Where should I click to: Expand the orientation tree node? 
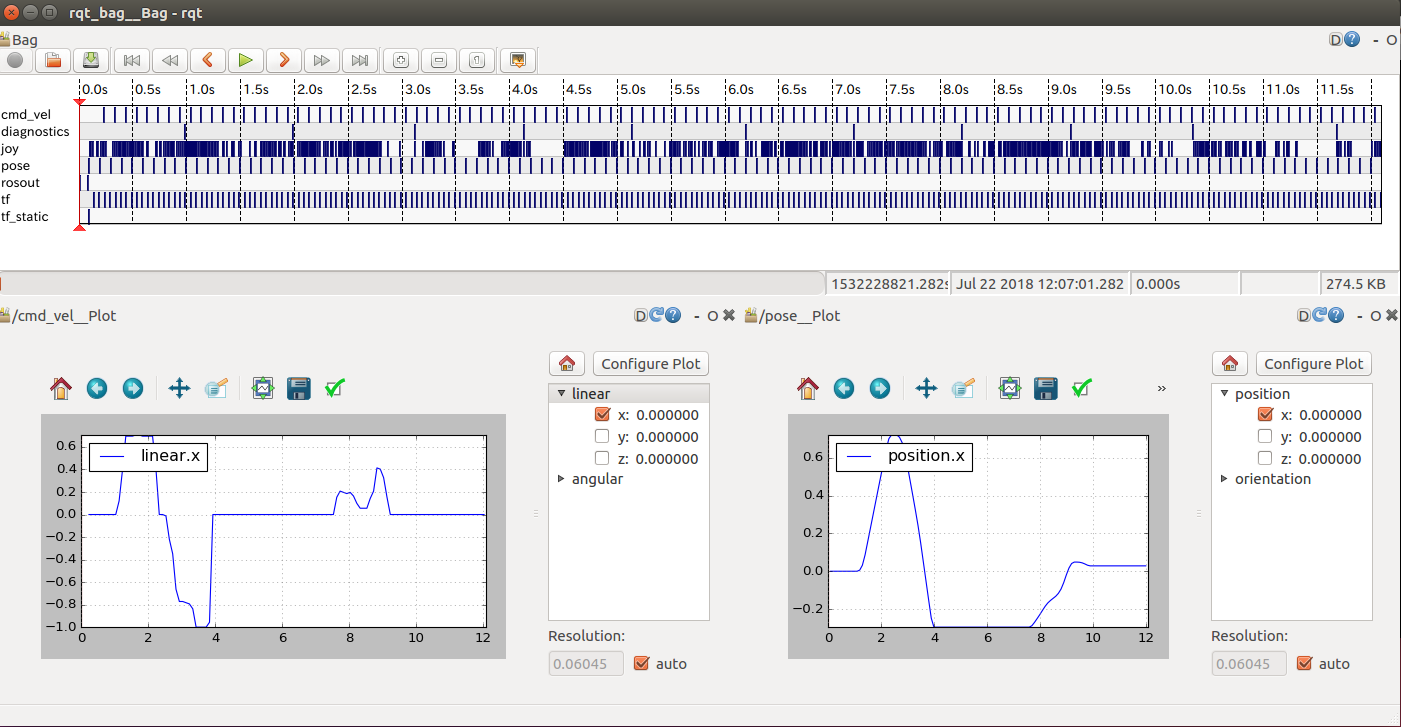tap(1224, 479)
